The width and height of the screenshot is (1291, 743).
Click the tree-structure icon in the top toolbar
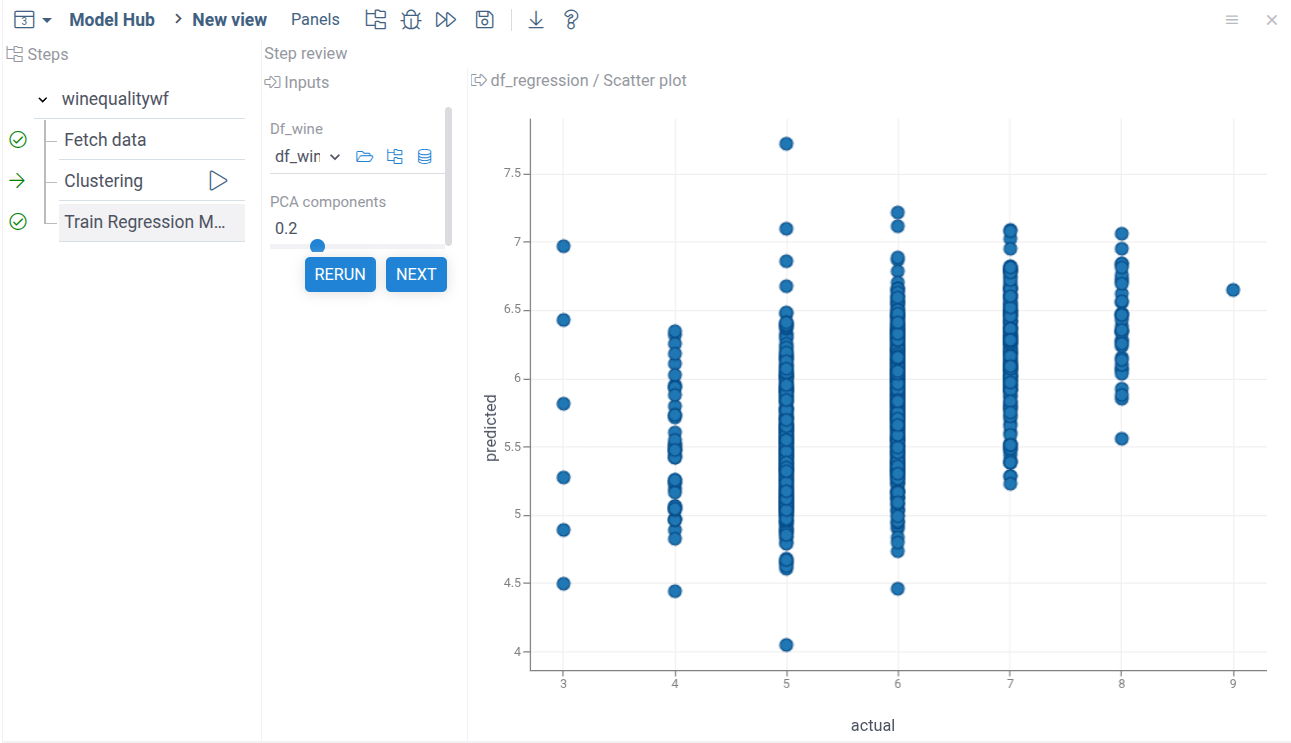376,20
